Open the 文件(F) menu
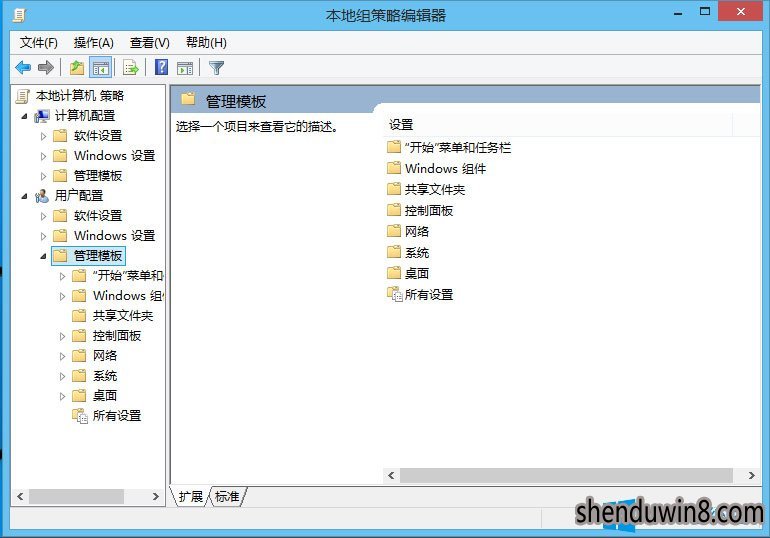This screenshot has height=538, width=770. click(x=38, y=43)
